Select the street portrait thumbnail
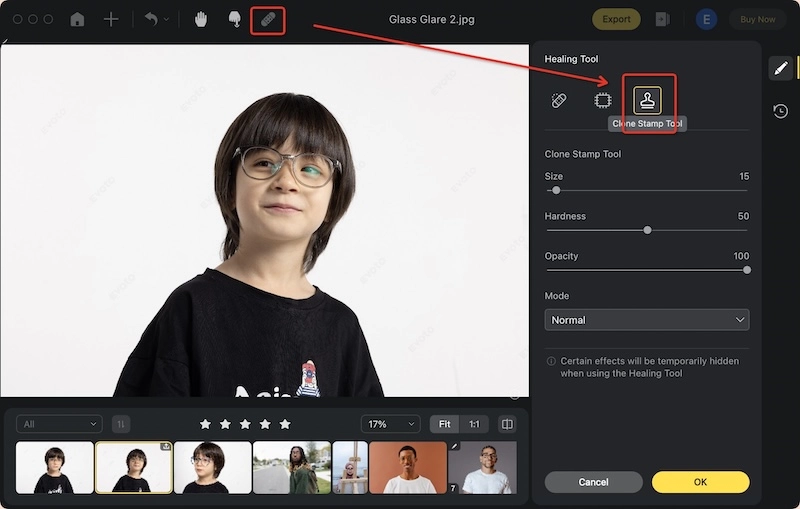 (292, 468)
